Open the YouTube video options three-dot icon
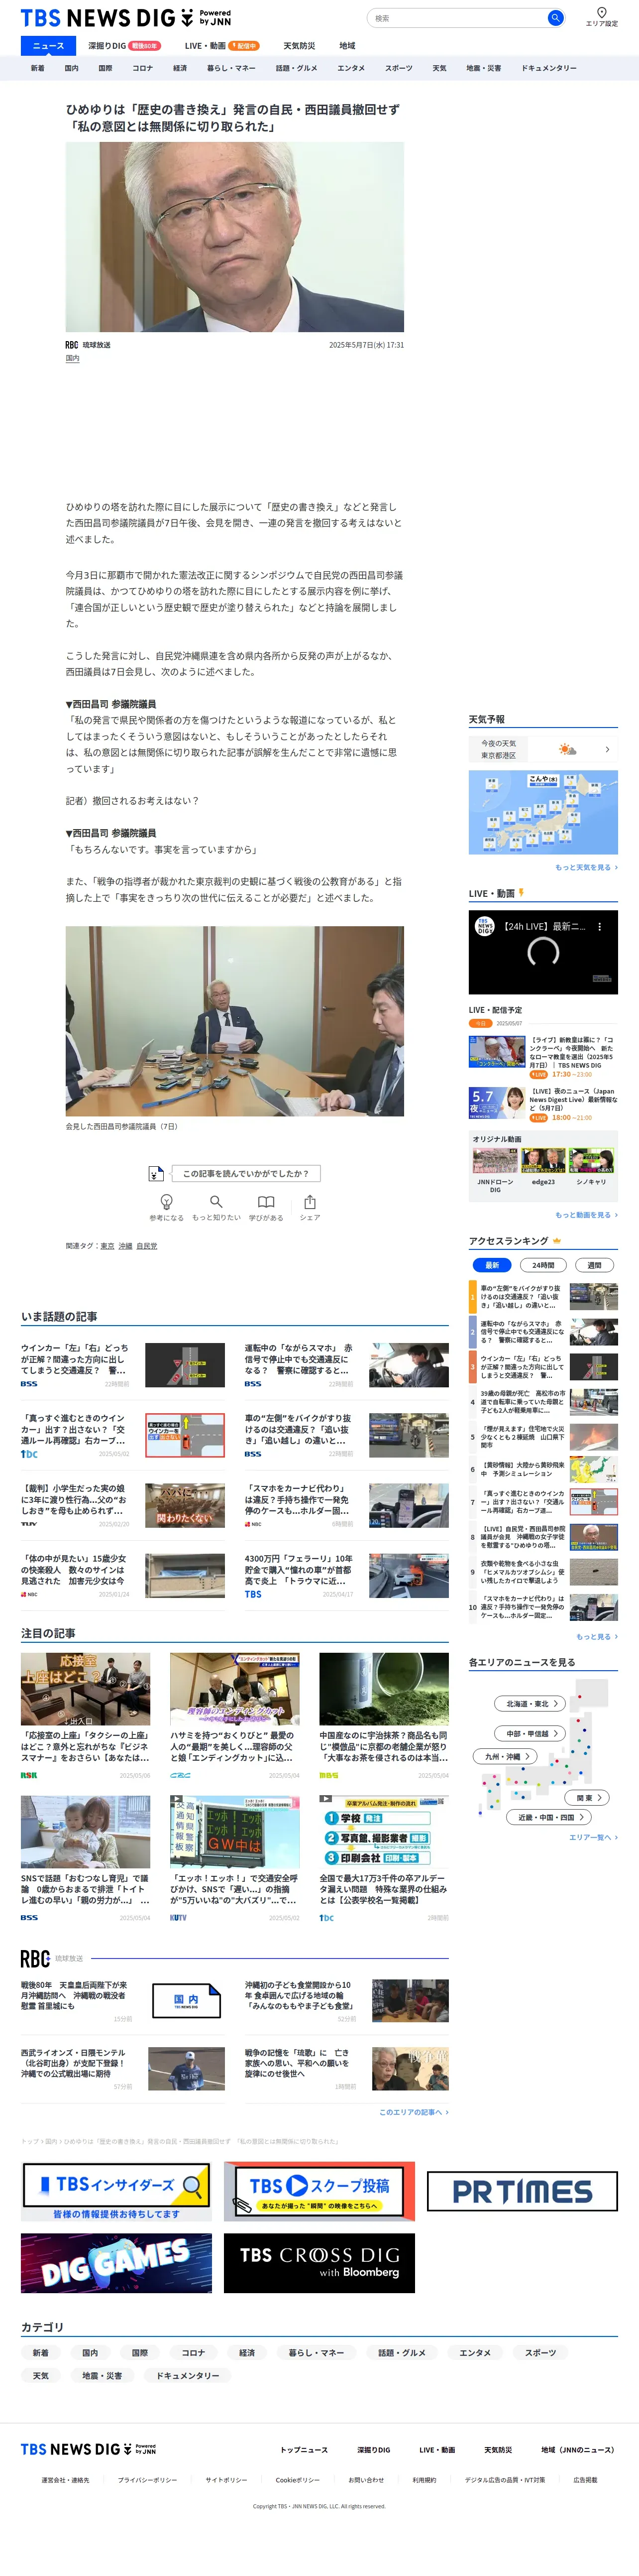Screen dimensions: 639x2576 pyautogui.click(x=599, y=927)
